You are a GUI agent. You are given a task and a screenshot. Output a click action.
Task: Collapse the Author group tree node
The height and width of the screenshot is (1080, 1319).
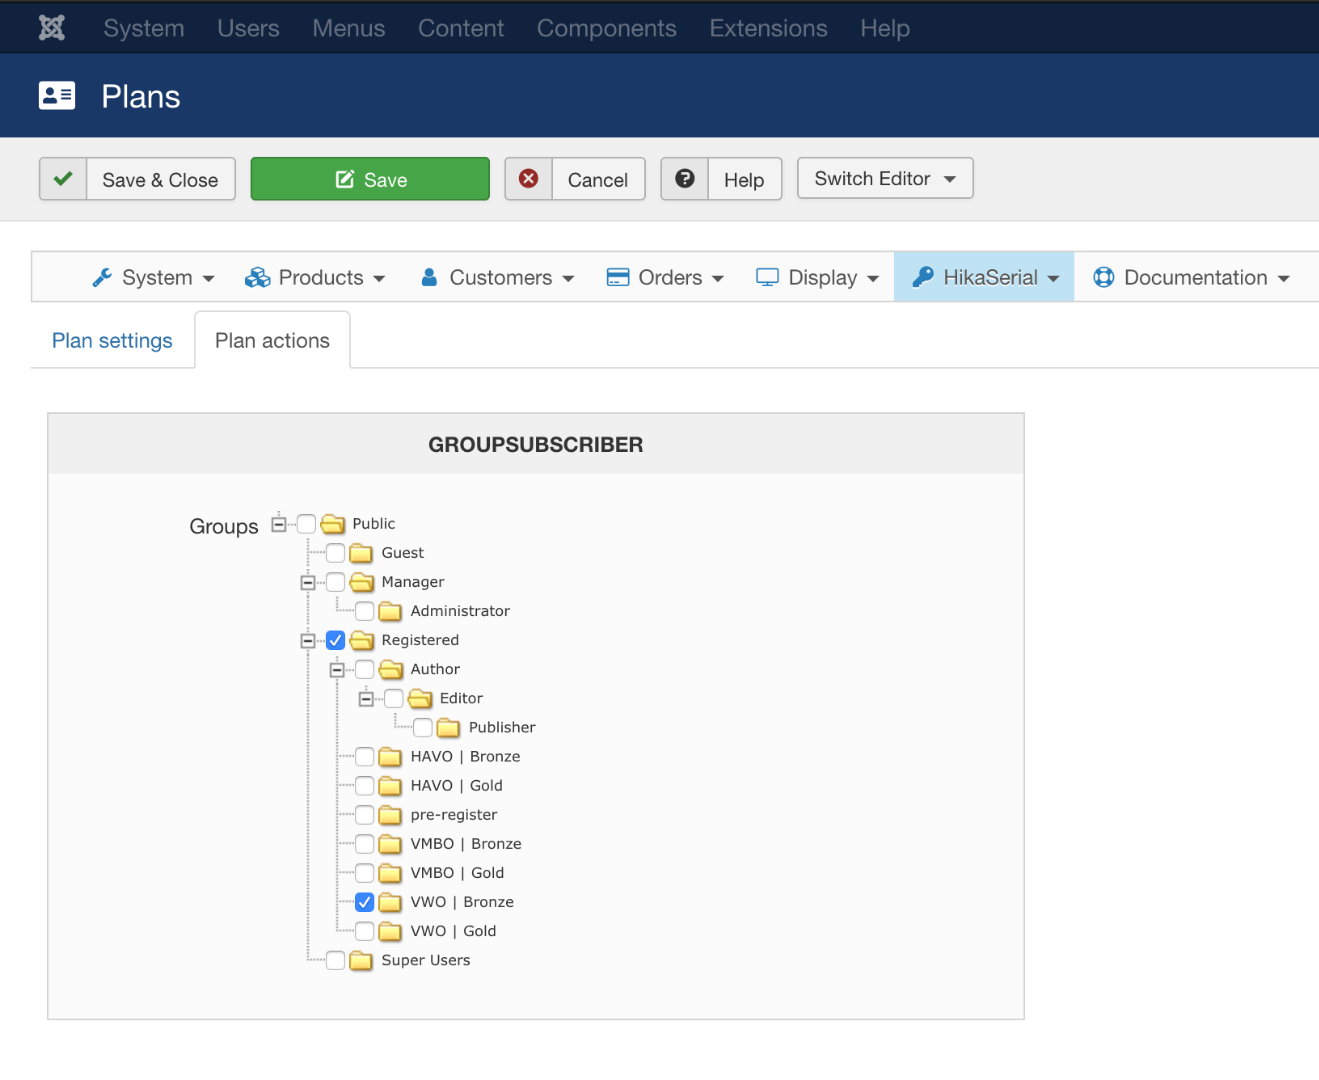point(337,669)
